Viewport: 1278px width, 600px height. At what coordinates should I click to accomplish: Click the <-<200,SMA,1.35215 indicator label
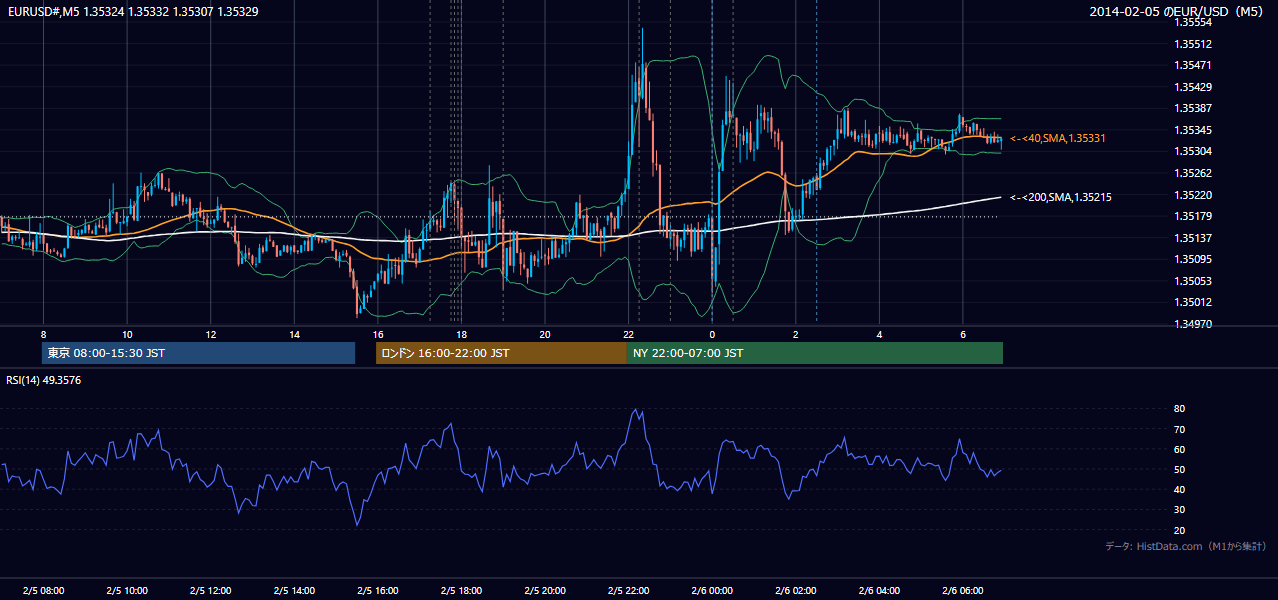pyautogui.click(x=1061, y=197)
